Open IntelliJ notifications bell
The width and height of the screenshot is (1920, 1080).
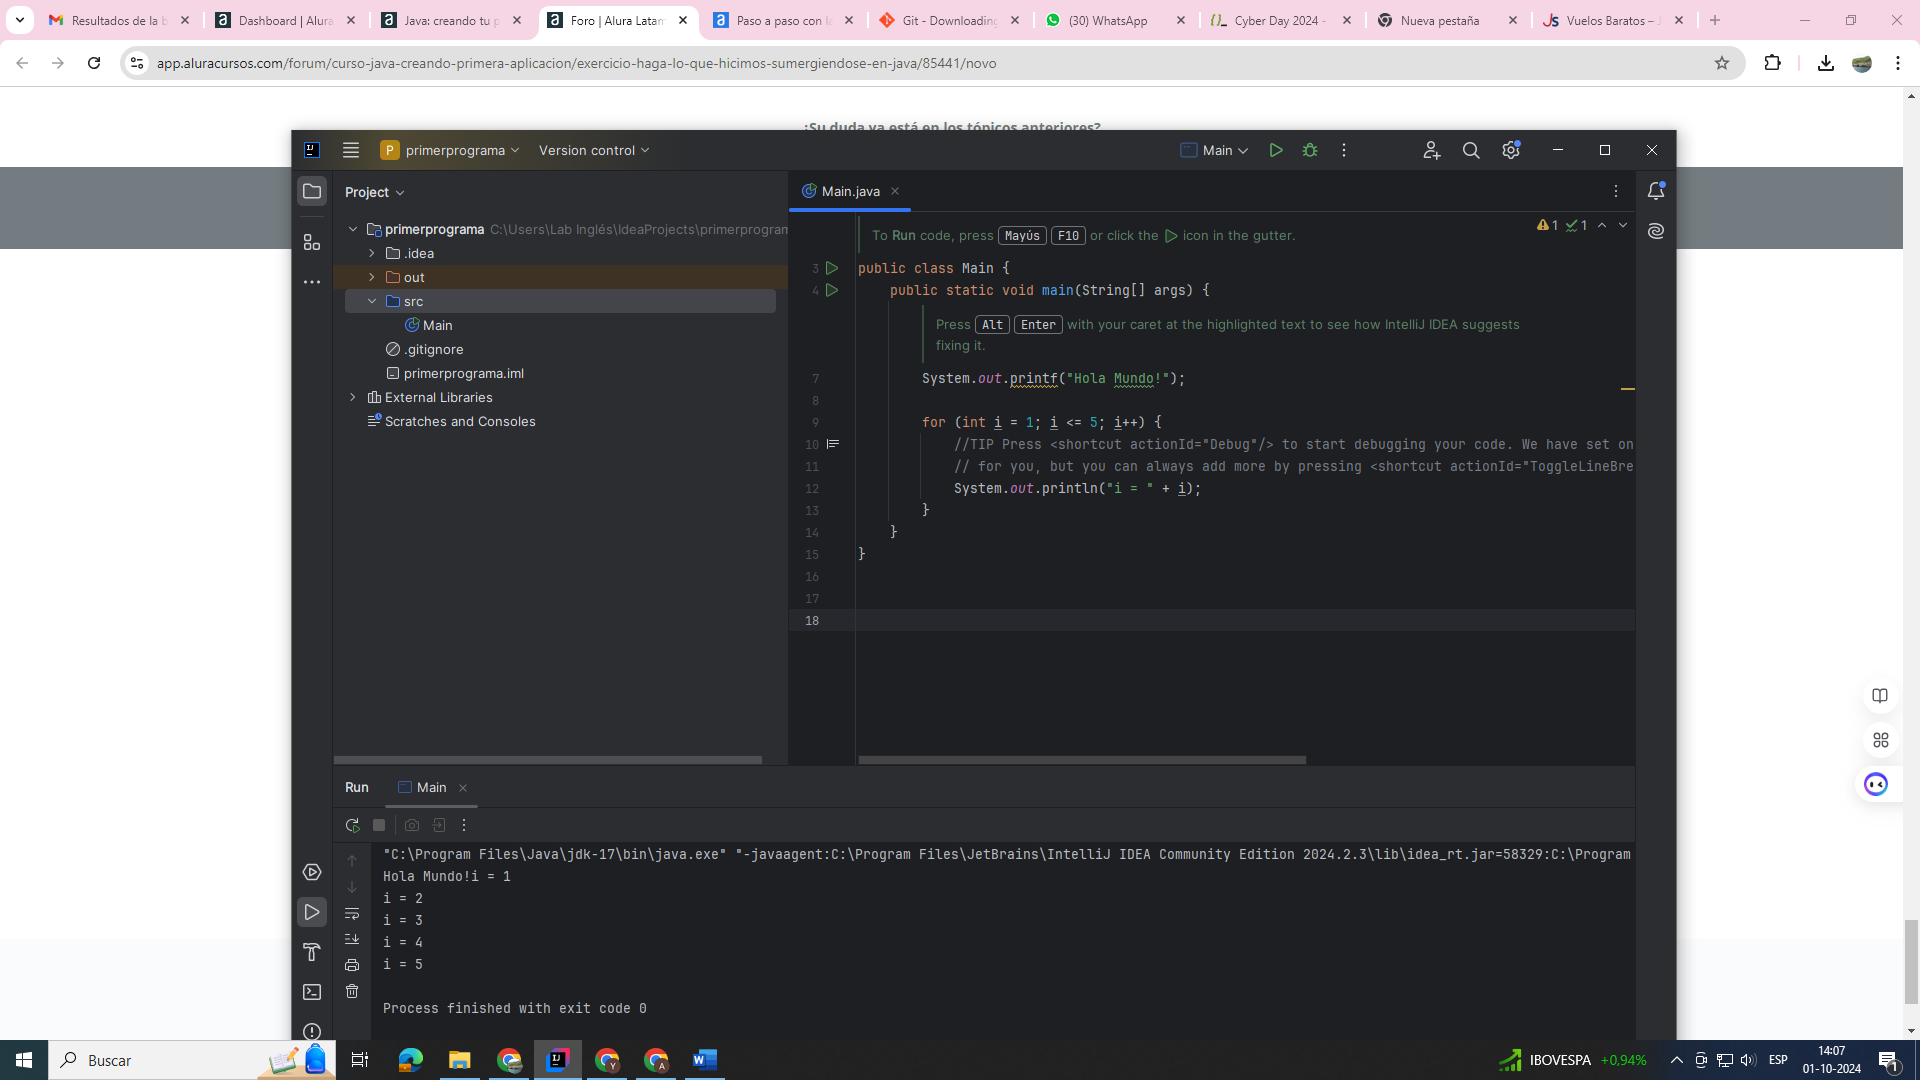point(1656,190)
